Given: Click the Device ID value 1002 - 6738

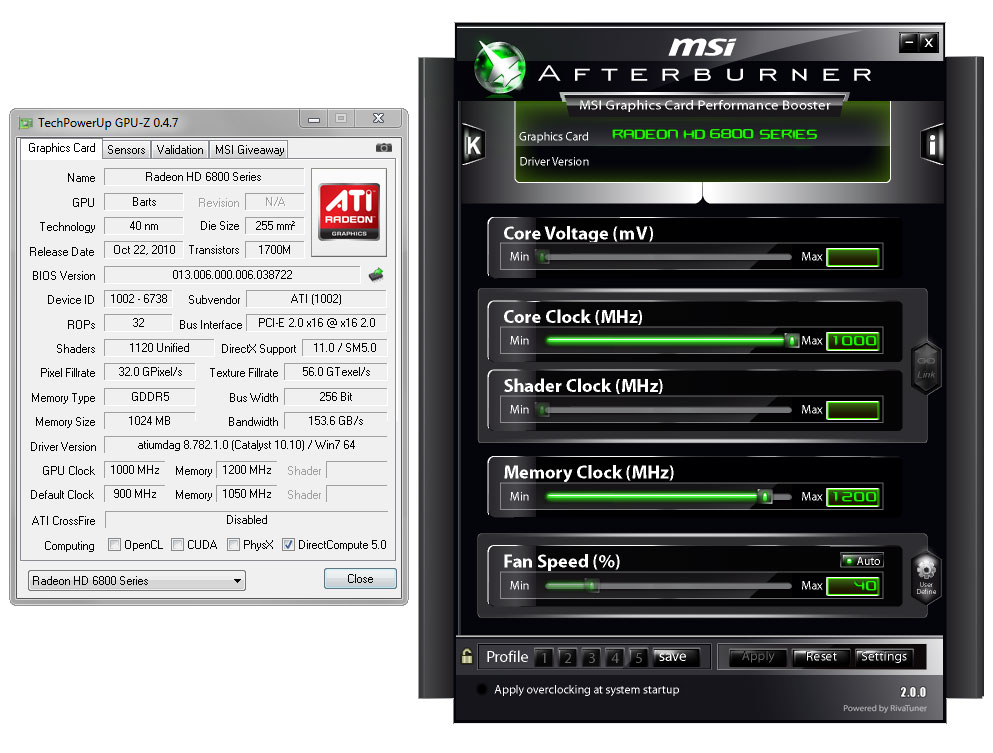Looking at the screenshot, I should click(139, 299).
